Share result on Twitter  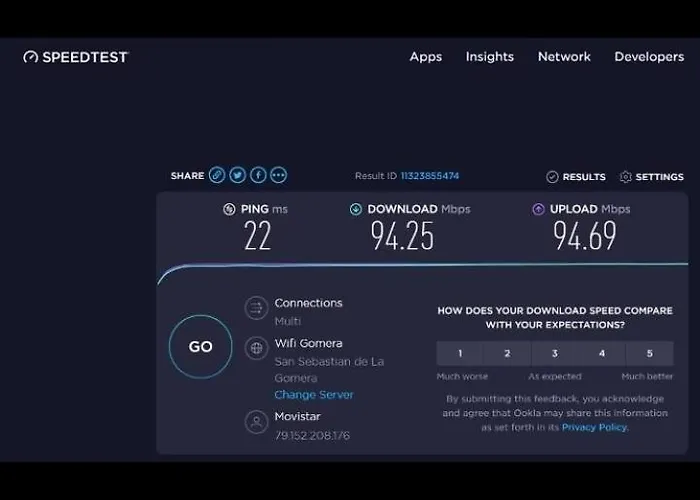pos(237,175)
